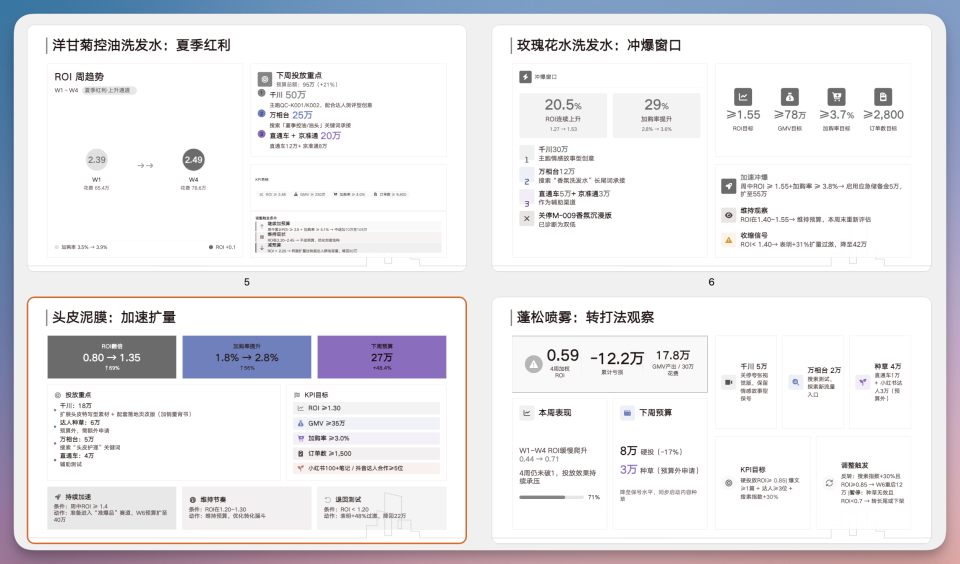The height and width of the screenshot is (564, 960).
Task: Click the ≥78万 GMV target value
Action: [790, 115]
